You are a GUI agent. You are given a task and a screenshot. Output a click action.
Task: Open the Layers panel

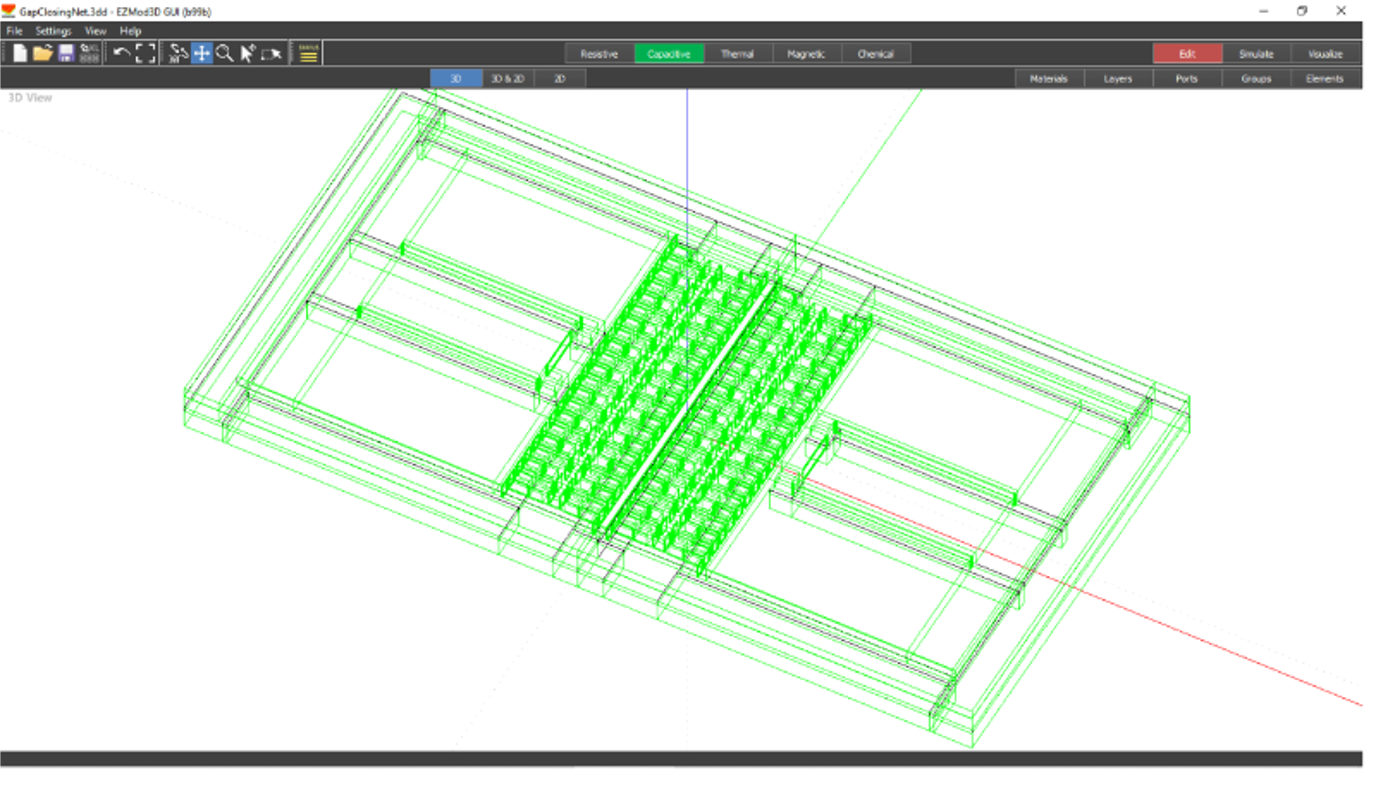[1117, 77]
